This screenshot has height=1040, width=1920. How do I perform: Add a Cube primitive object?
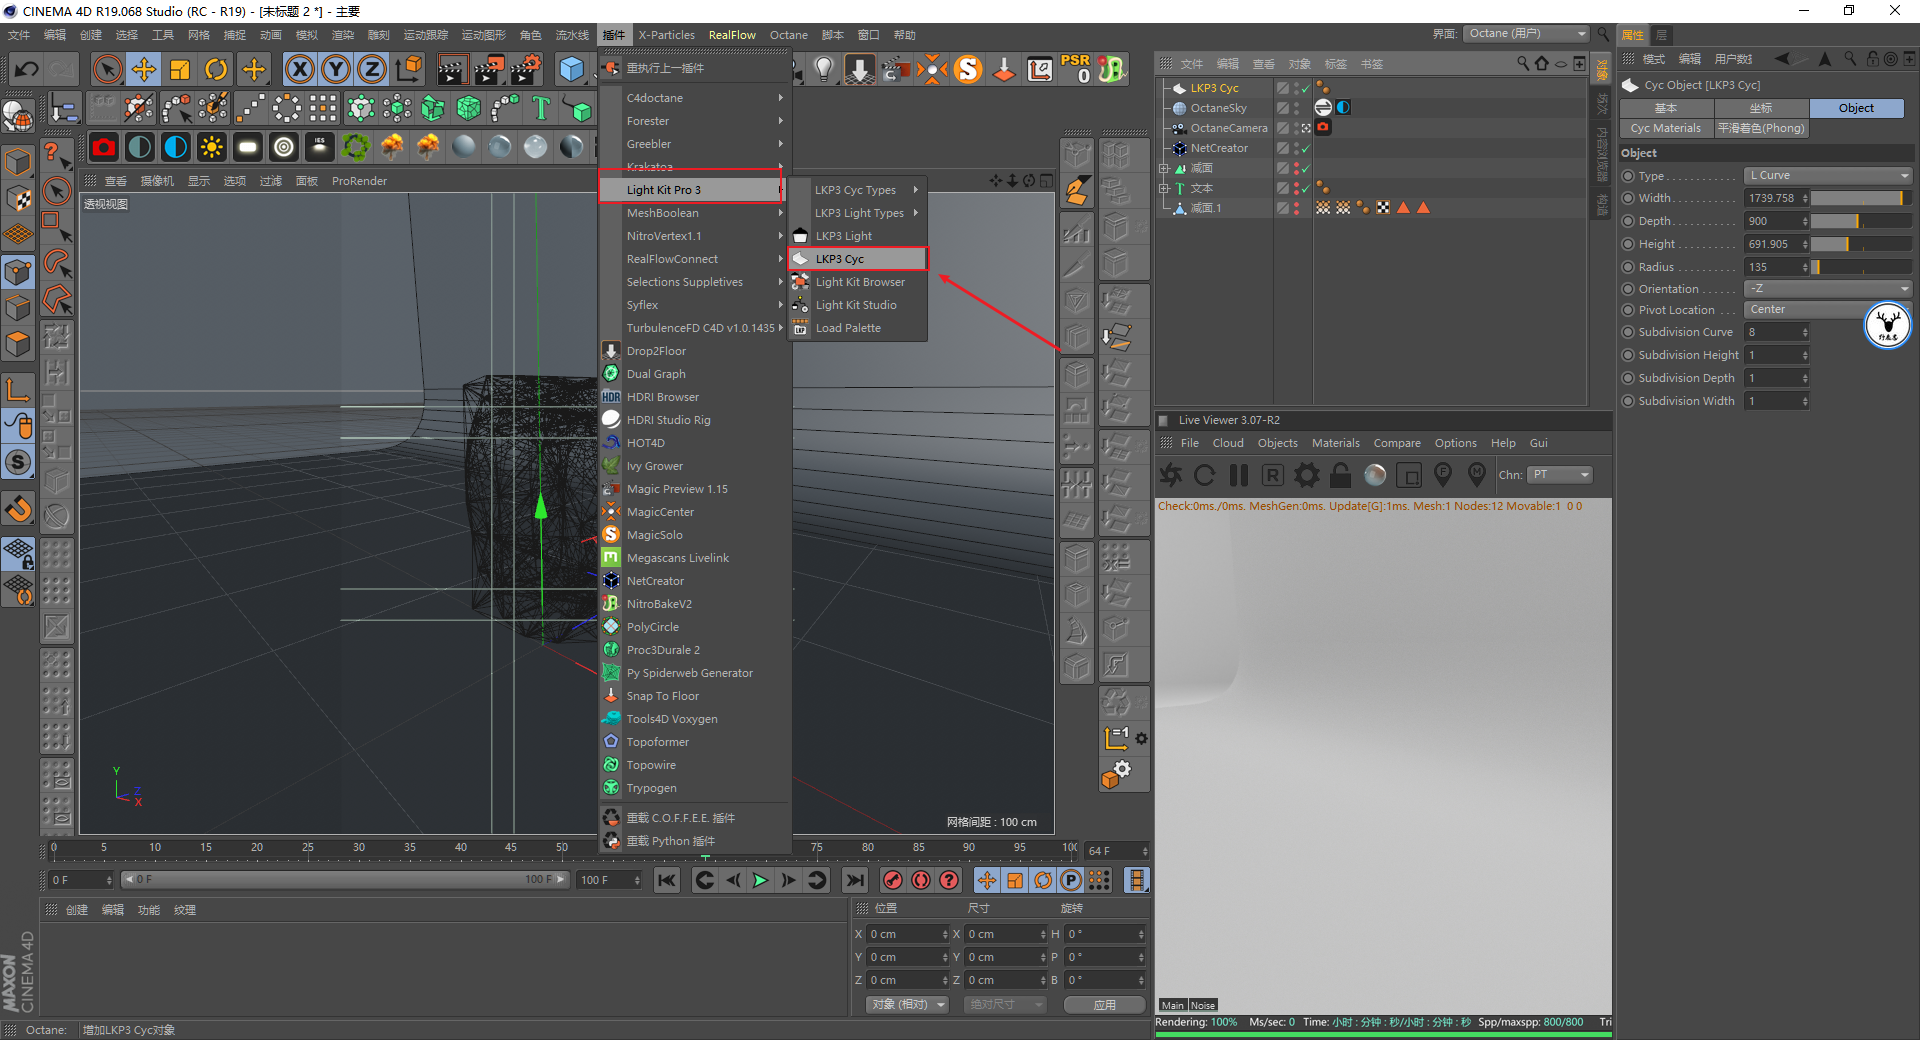[571, 69]
